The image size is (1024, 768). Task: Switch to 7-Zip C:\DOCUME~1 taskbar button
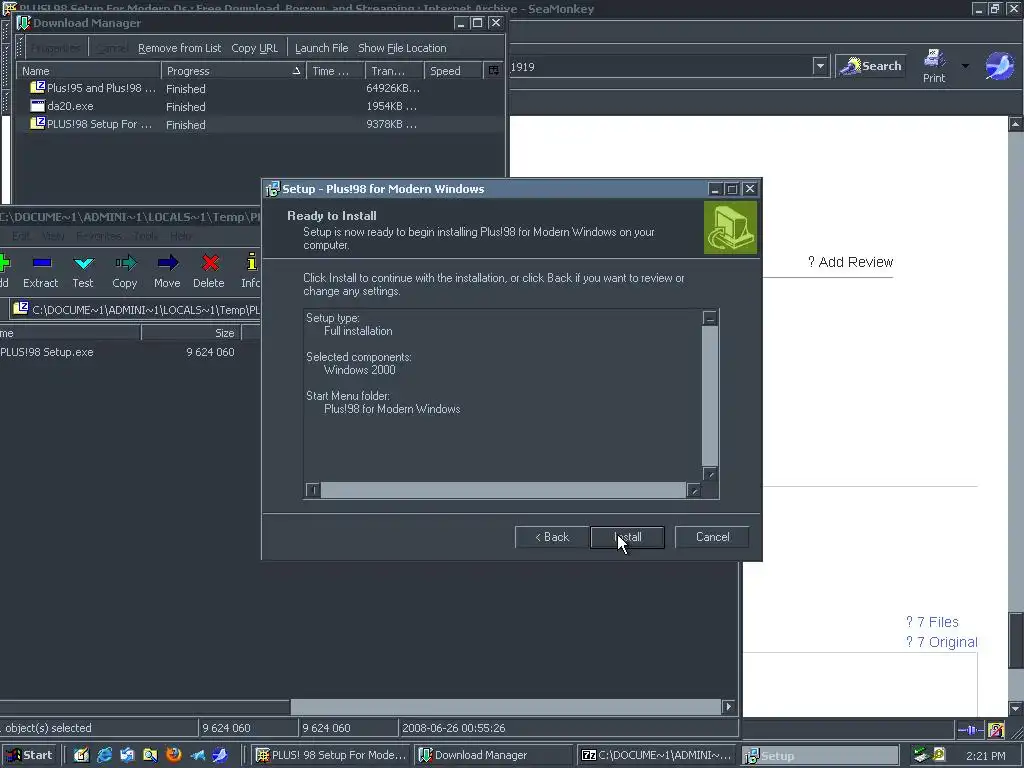click(x=656, y=755)
